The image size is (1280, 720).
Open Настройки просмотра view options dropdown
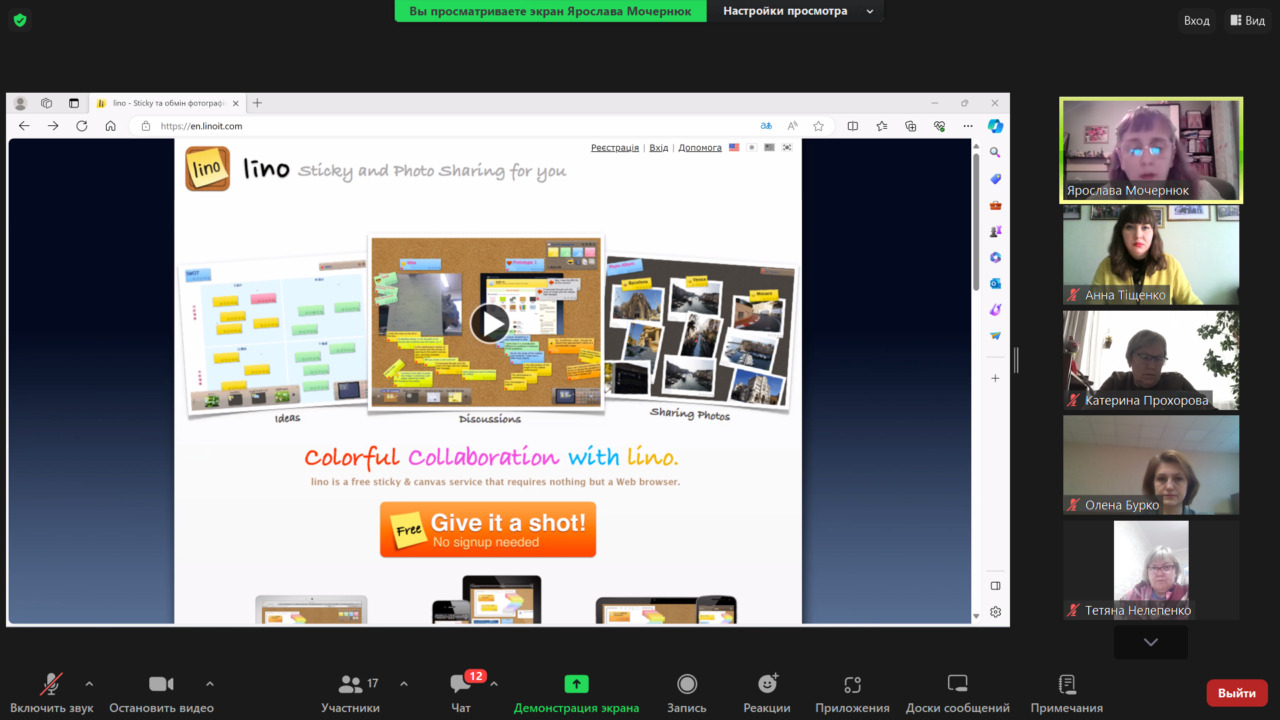click(x=798, y=11)
